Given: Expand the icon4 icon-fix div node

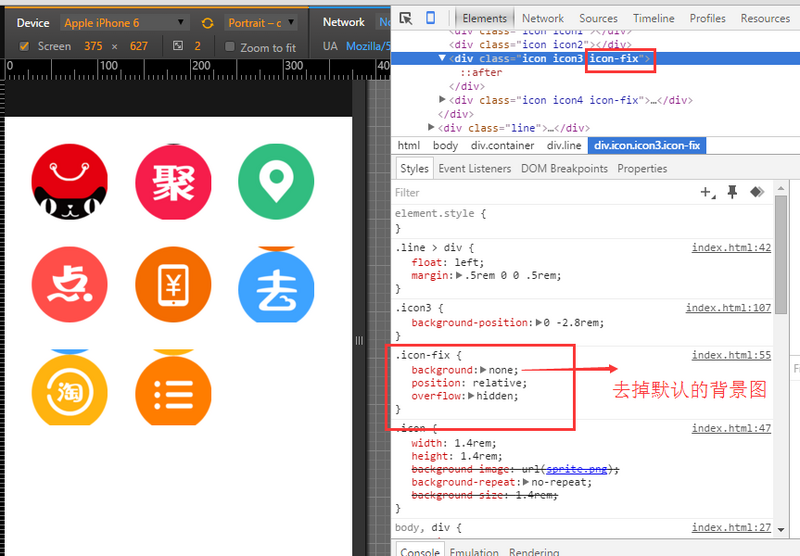Looking at the screenshot, I should pos(443,100).
